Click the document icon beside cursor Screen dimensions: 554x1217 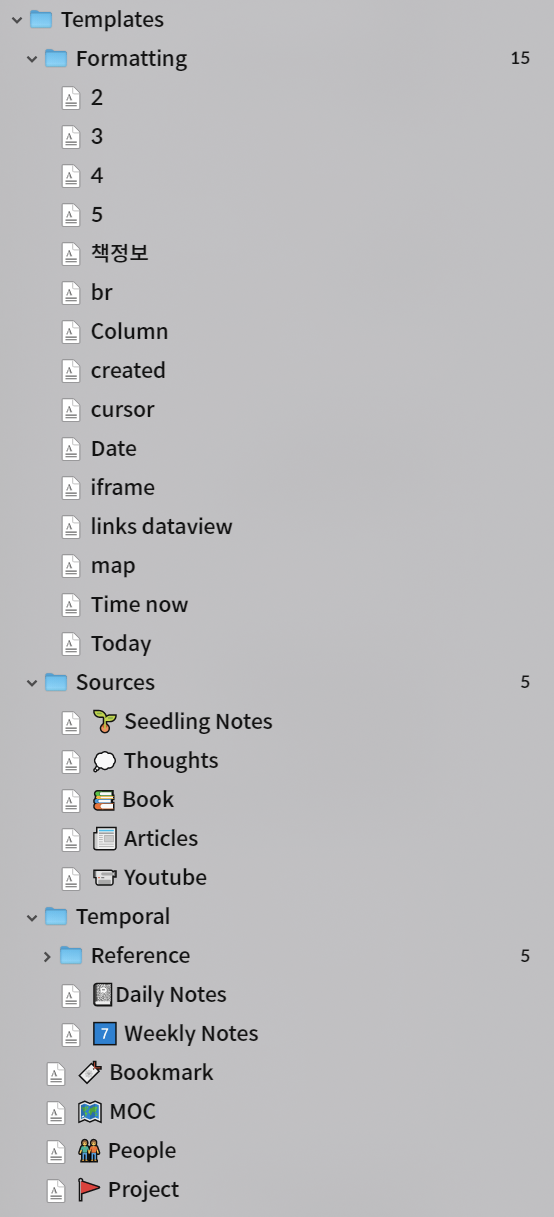coord(71,410)
